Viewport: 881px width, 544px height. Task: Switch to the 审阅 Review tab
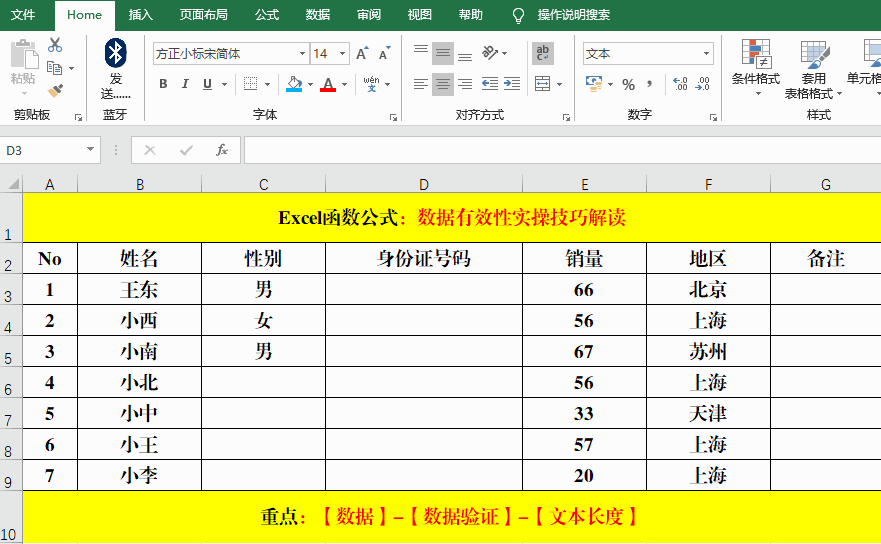coord(369,15)
